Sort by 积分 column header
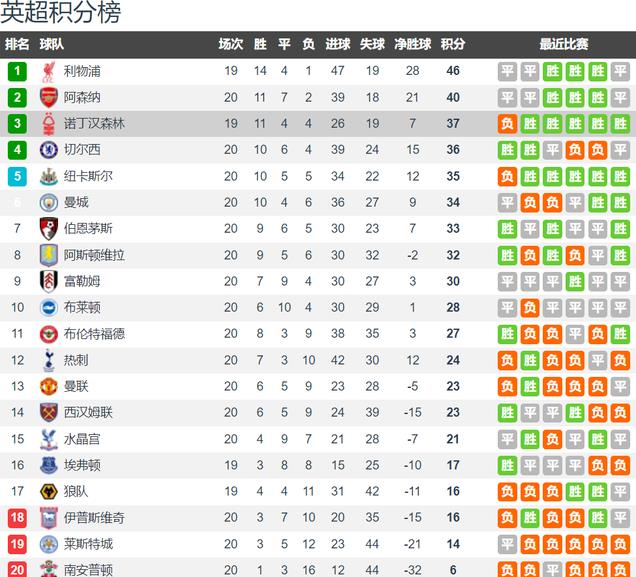This screenshot has height=577, width=636. (453, 44)
